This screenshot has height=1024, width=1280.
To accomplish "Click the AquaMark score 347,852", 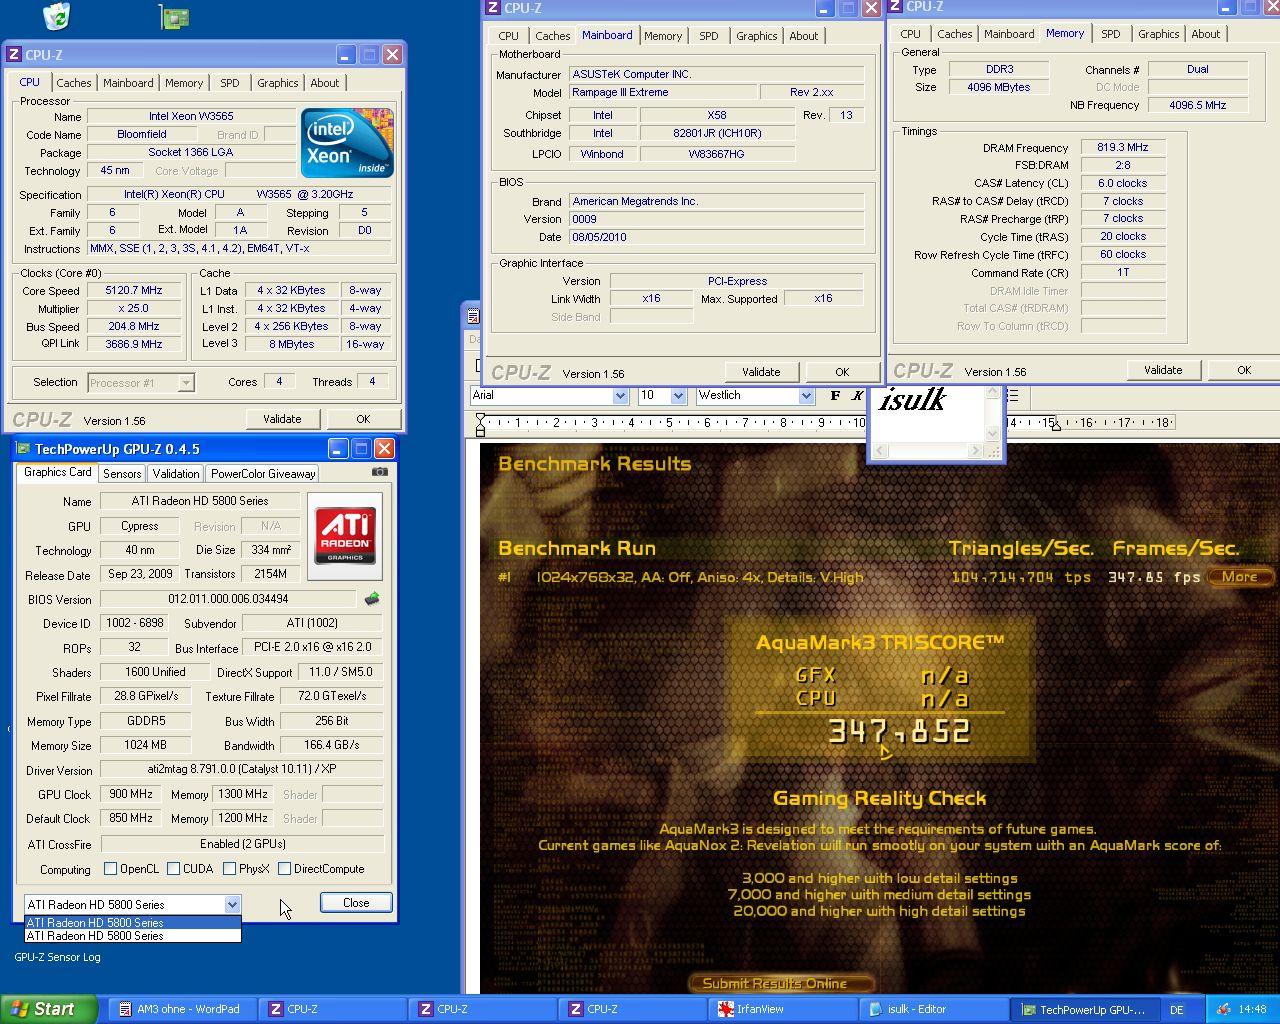I will pos(899,732).
